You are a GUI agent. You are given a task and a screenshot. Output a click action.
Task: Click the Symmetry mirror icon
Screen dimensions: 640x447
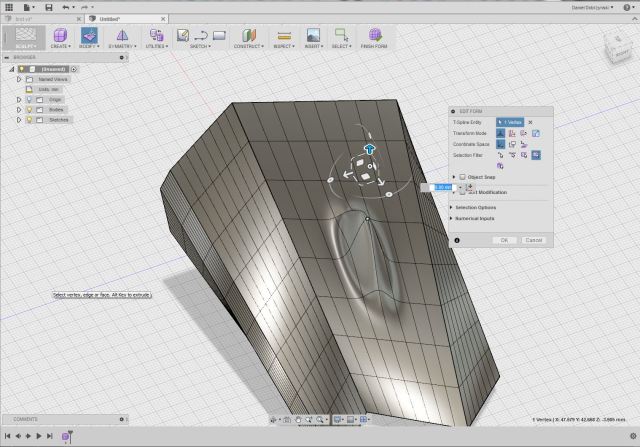pos(122,35)
